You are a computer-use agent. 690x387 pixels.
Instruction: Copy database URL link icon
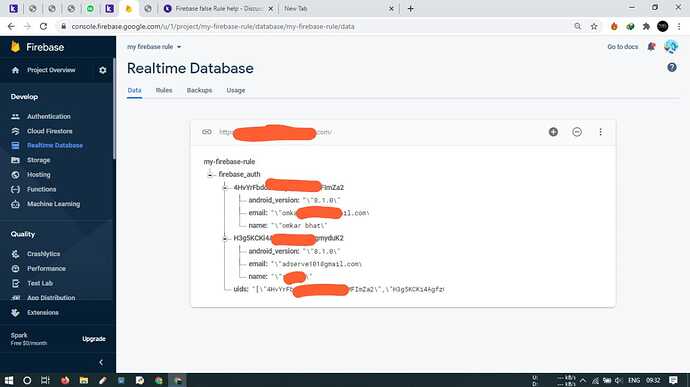(206, 132)
